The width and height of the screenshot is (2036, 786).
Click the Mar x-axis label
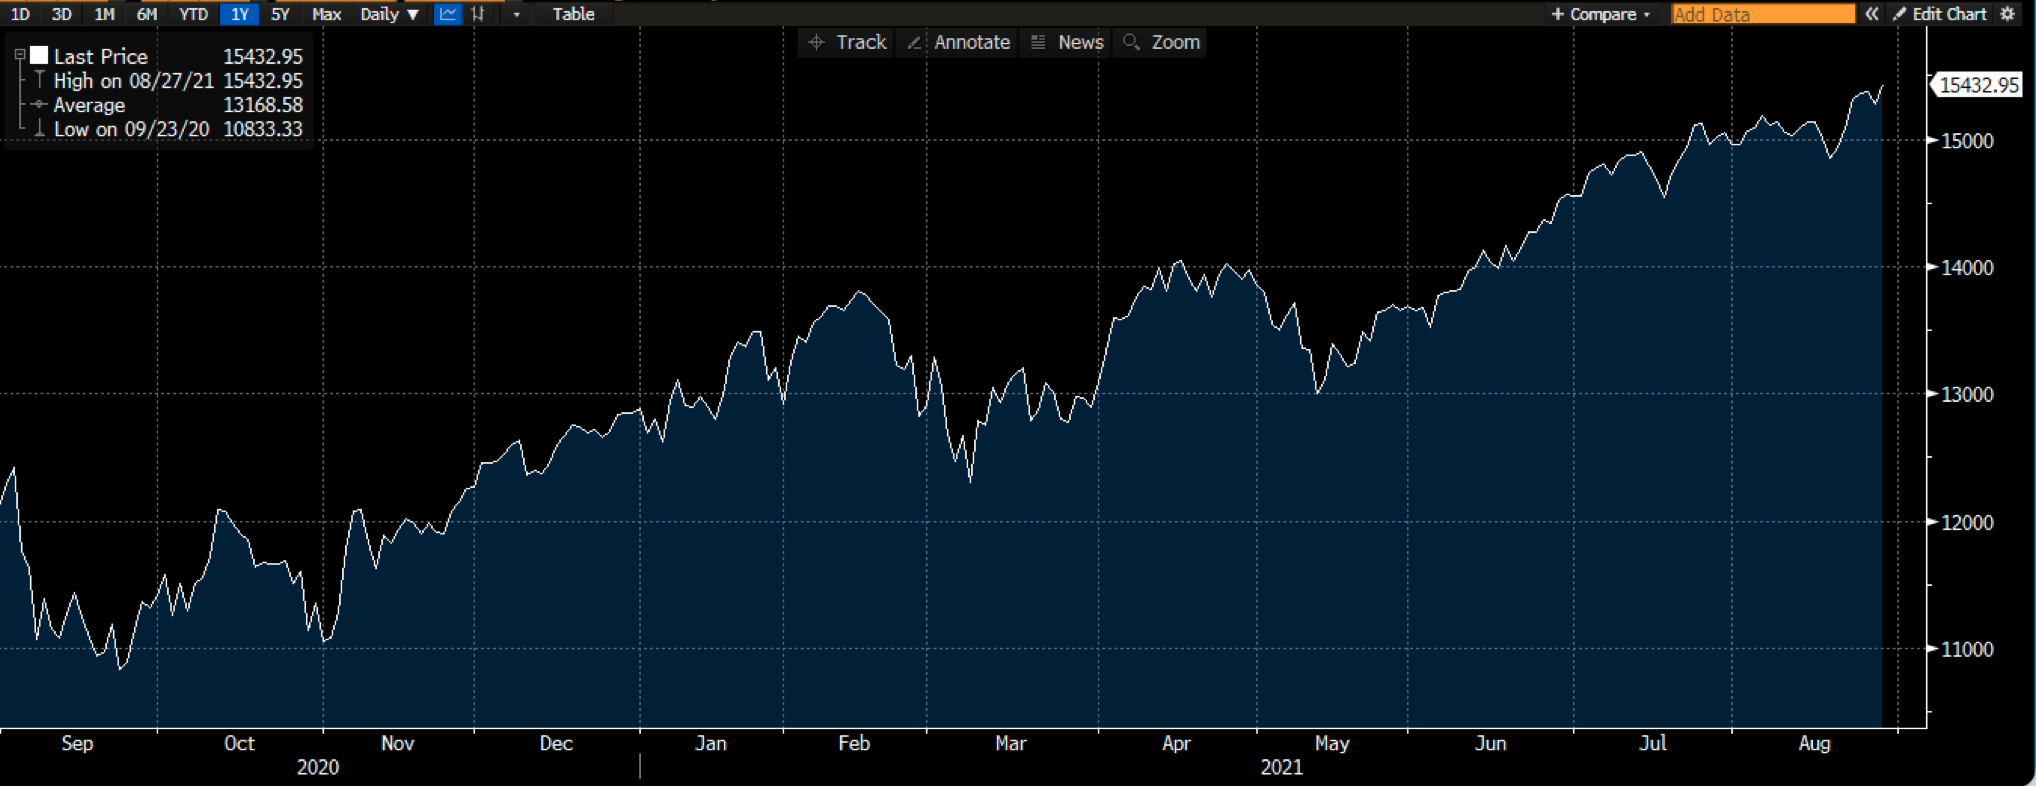pyautogui.click(x=1011, y=743)
